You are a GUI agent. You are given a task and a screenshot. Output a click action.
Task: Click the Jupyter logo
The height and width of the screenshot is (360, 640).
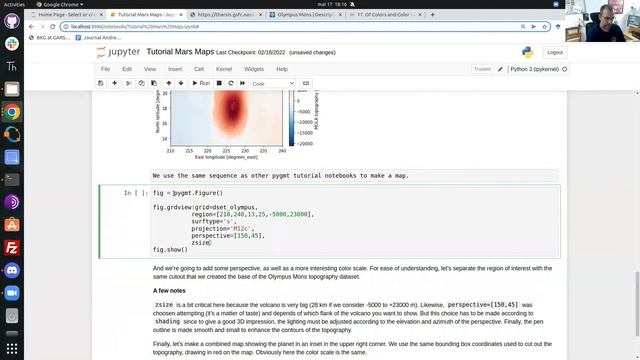[118, 52]
